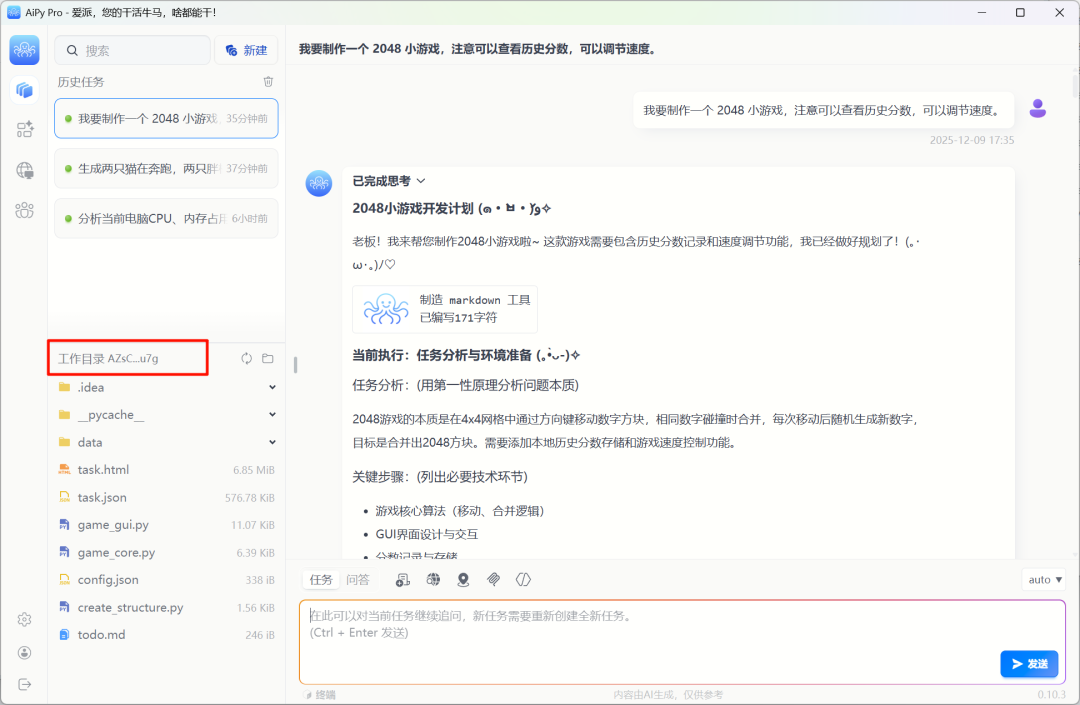Refresh the working directory file list

tap(247, 358)
